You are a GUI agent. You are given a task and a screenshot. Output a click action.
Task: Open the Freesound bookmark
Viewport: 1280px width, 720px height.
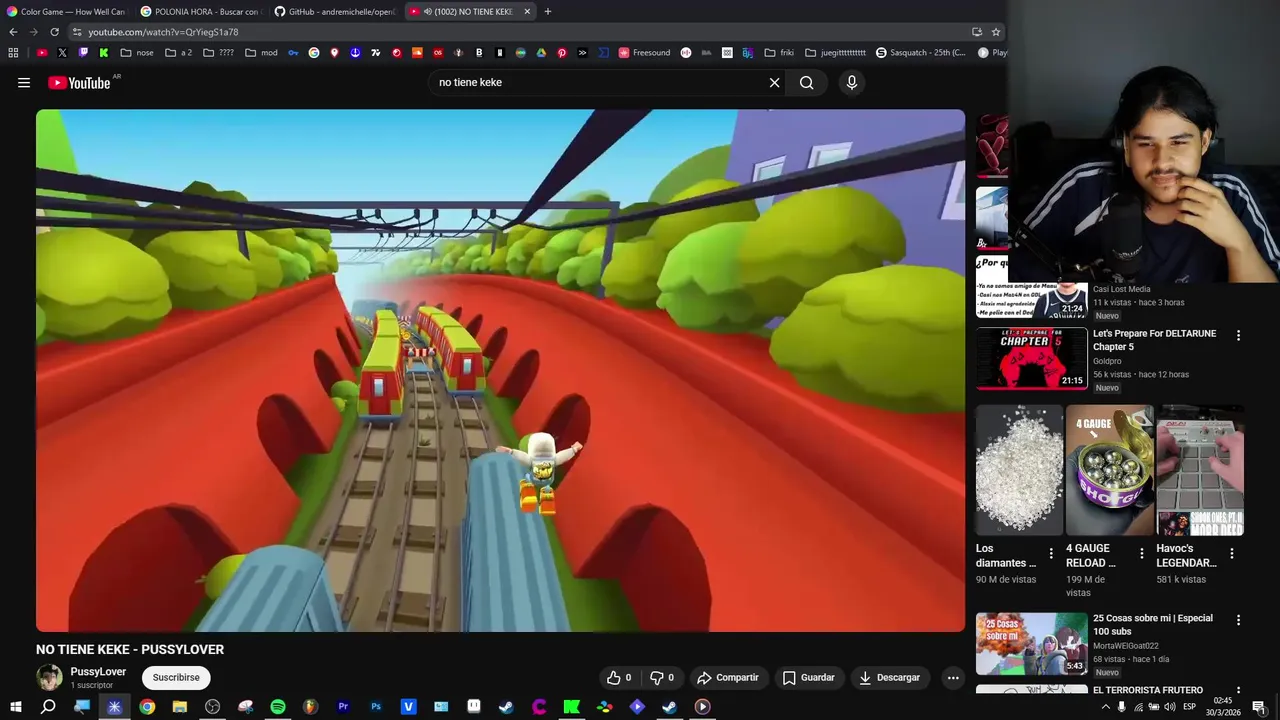click(x=644, y=53)
